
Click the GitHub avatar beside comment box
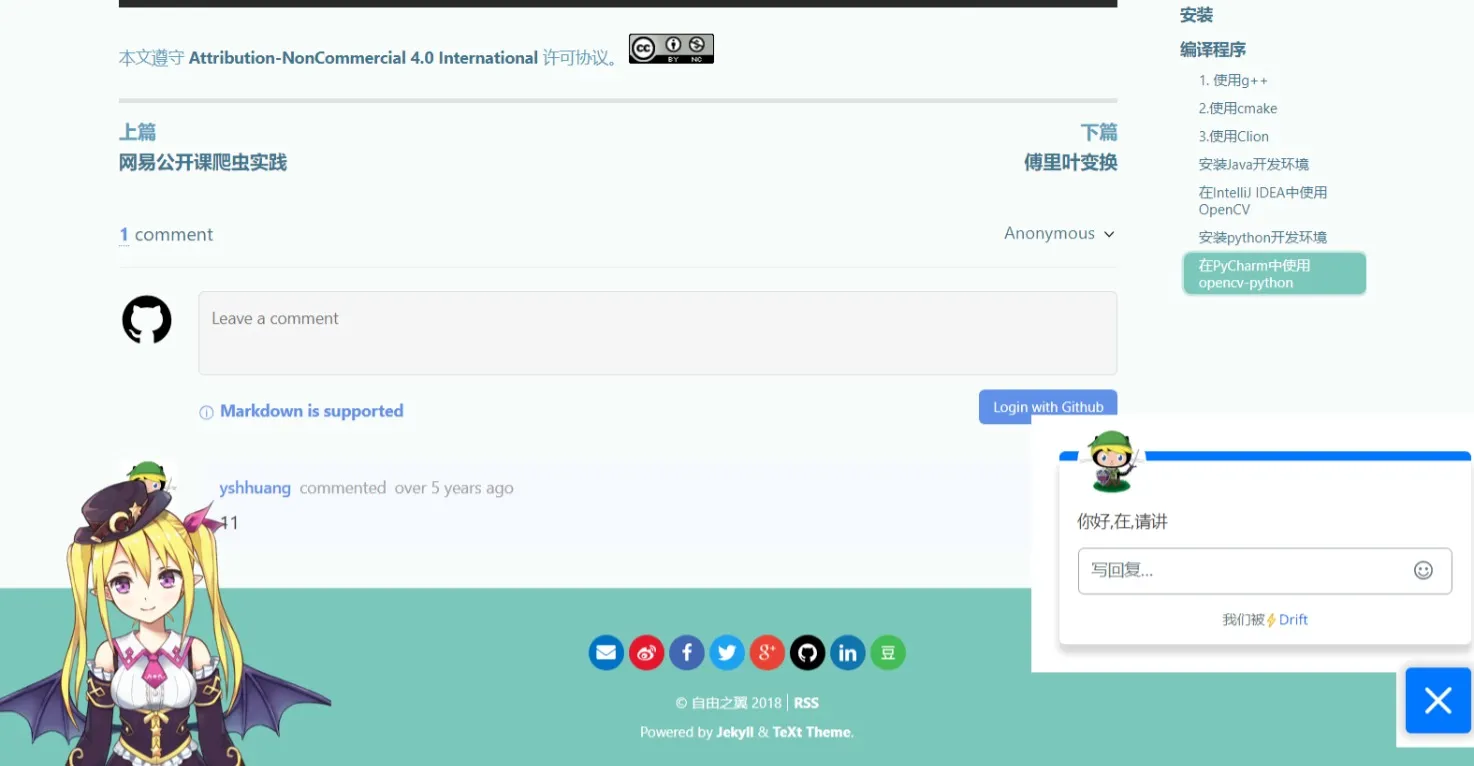click(x=147, y=320)
